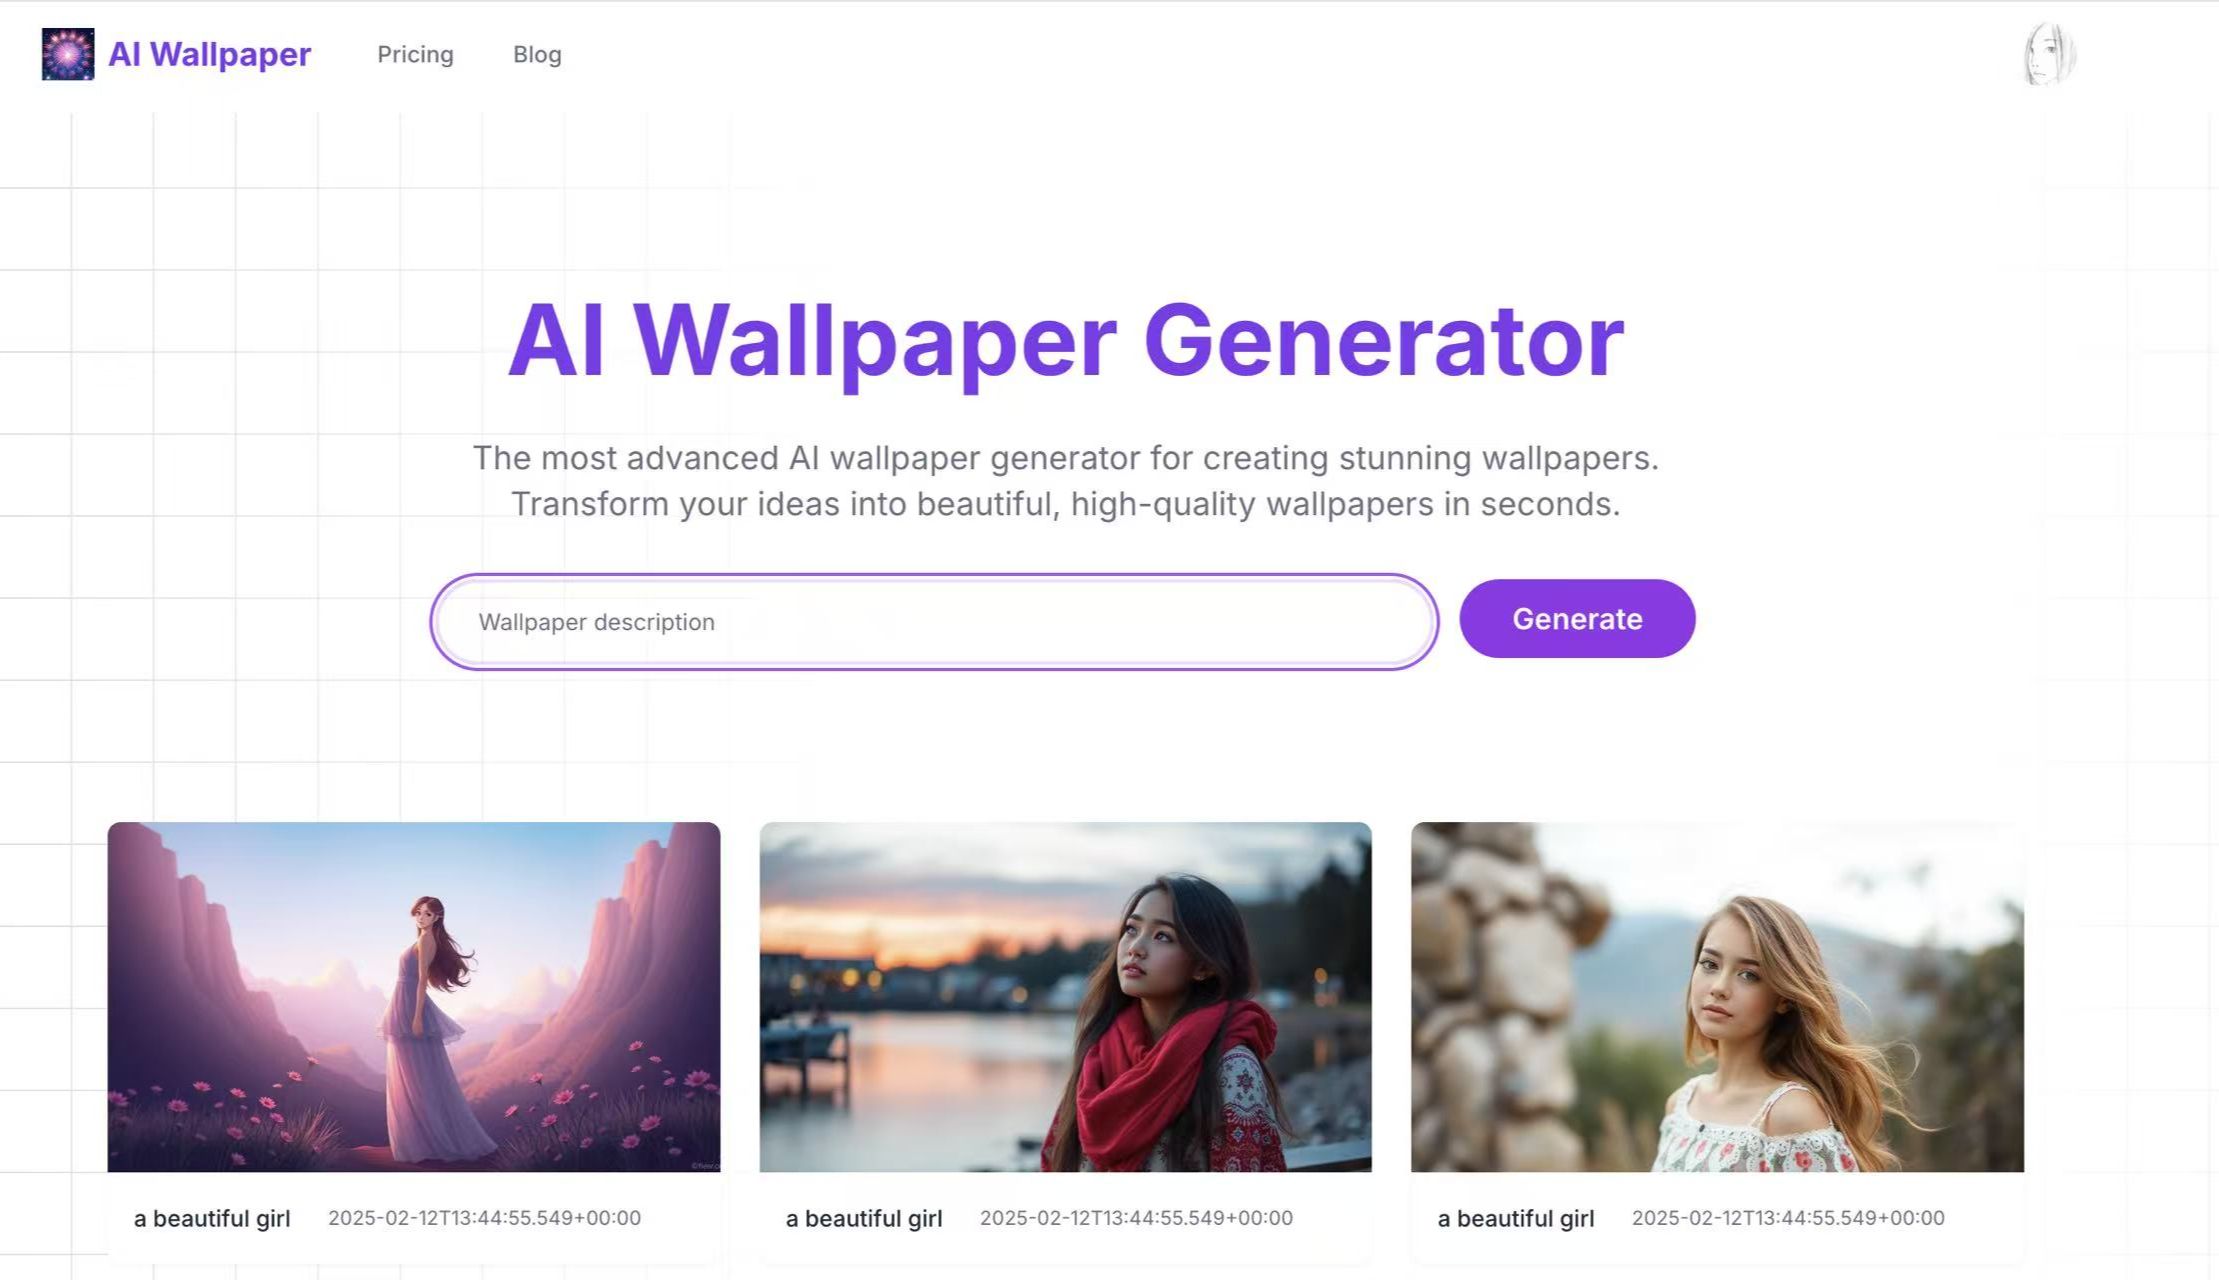Click the third wallpaper's timestamp text
Screen dimensions: 2219x1280
click(x=1789, y=1218)
